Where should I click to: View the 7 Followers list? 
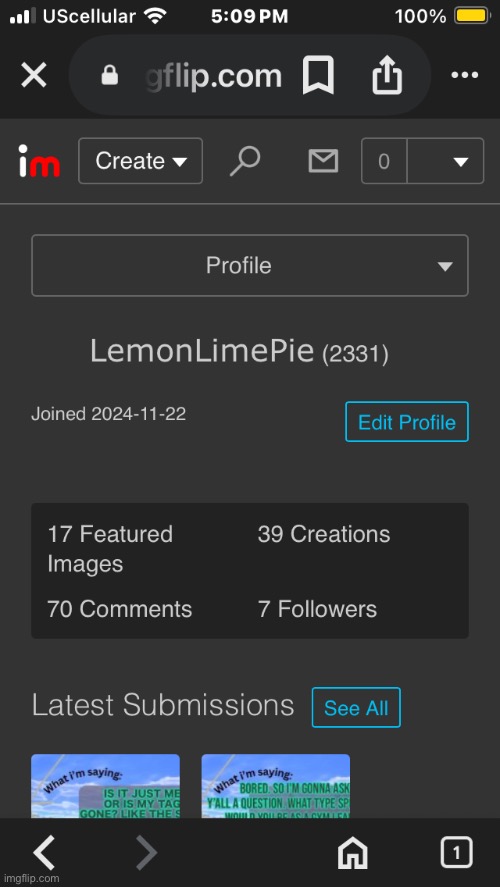pos(317,609)
